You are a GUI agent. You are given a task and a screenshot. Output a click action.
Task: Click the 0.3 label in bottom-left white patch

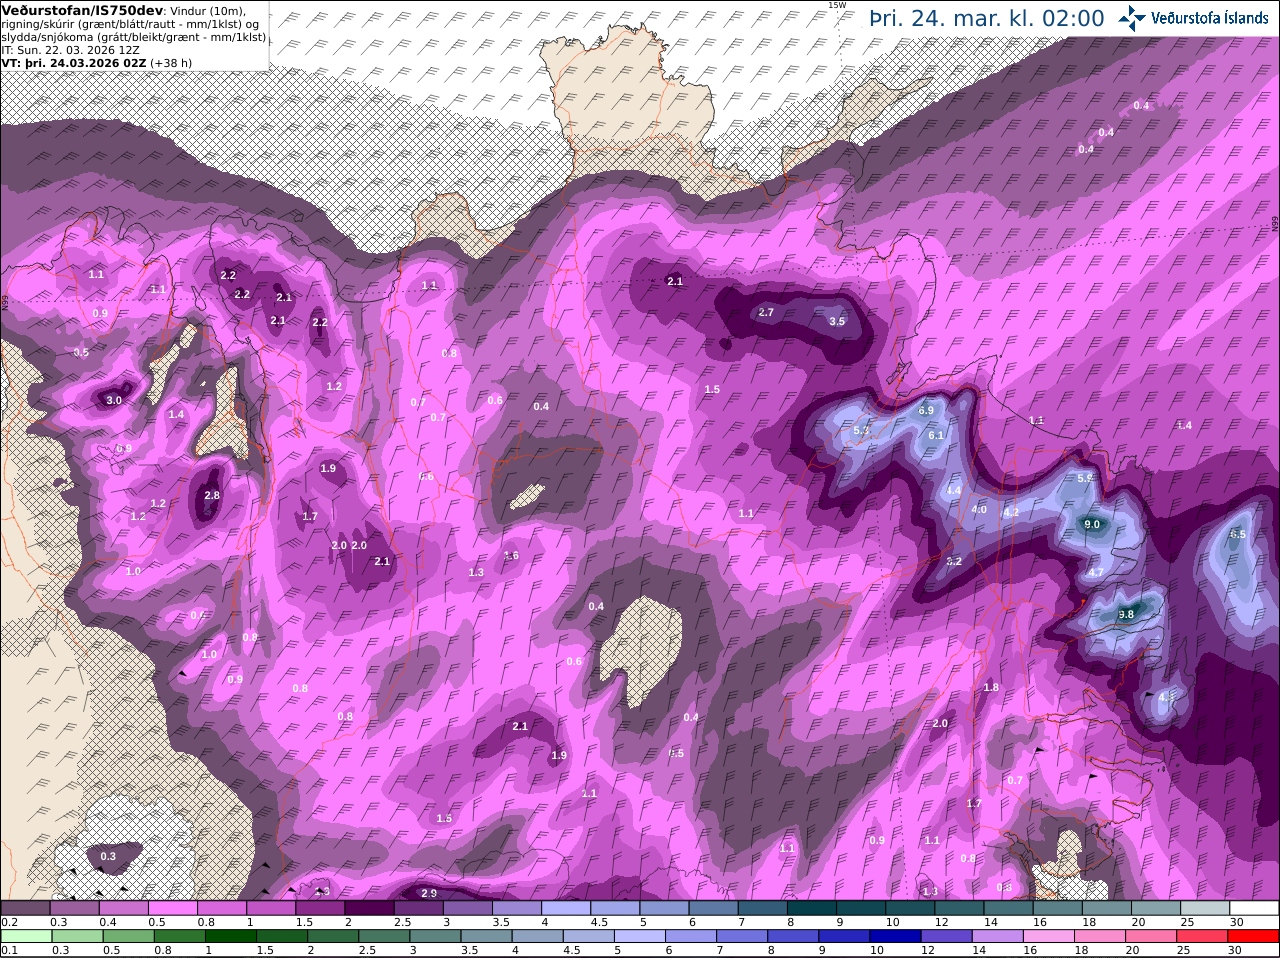click(x=108, y=856)
